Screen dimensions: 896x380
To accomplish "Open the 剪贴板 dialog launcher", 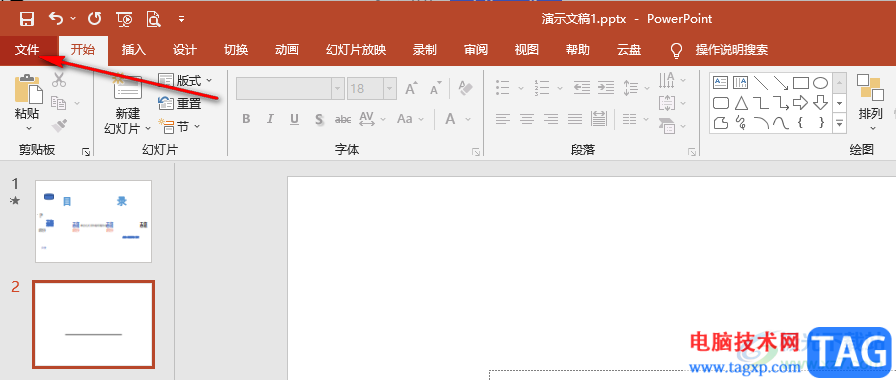I will click(86, 151).
